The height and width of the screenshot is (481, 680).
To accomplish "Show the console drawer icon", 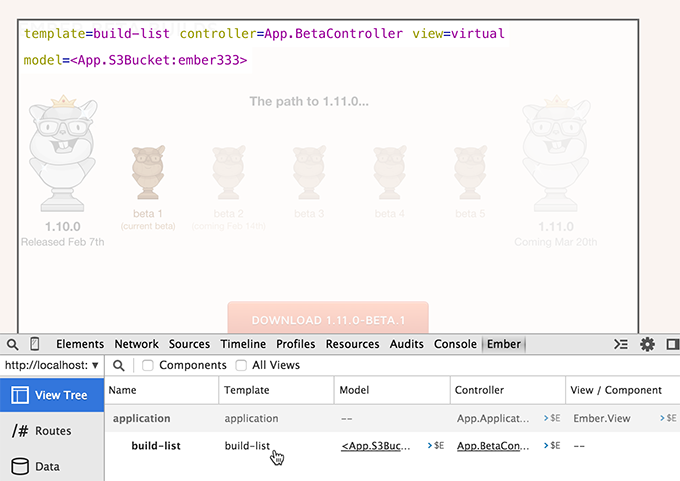I will (x=620, y=344).
